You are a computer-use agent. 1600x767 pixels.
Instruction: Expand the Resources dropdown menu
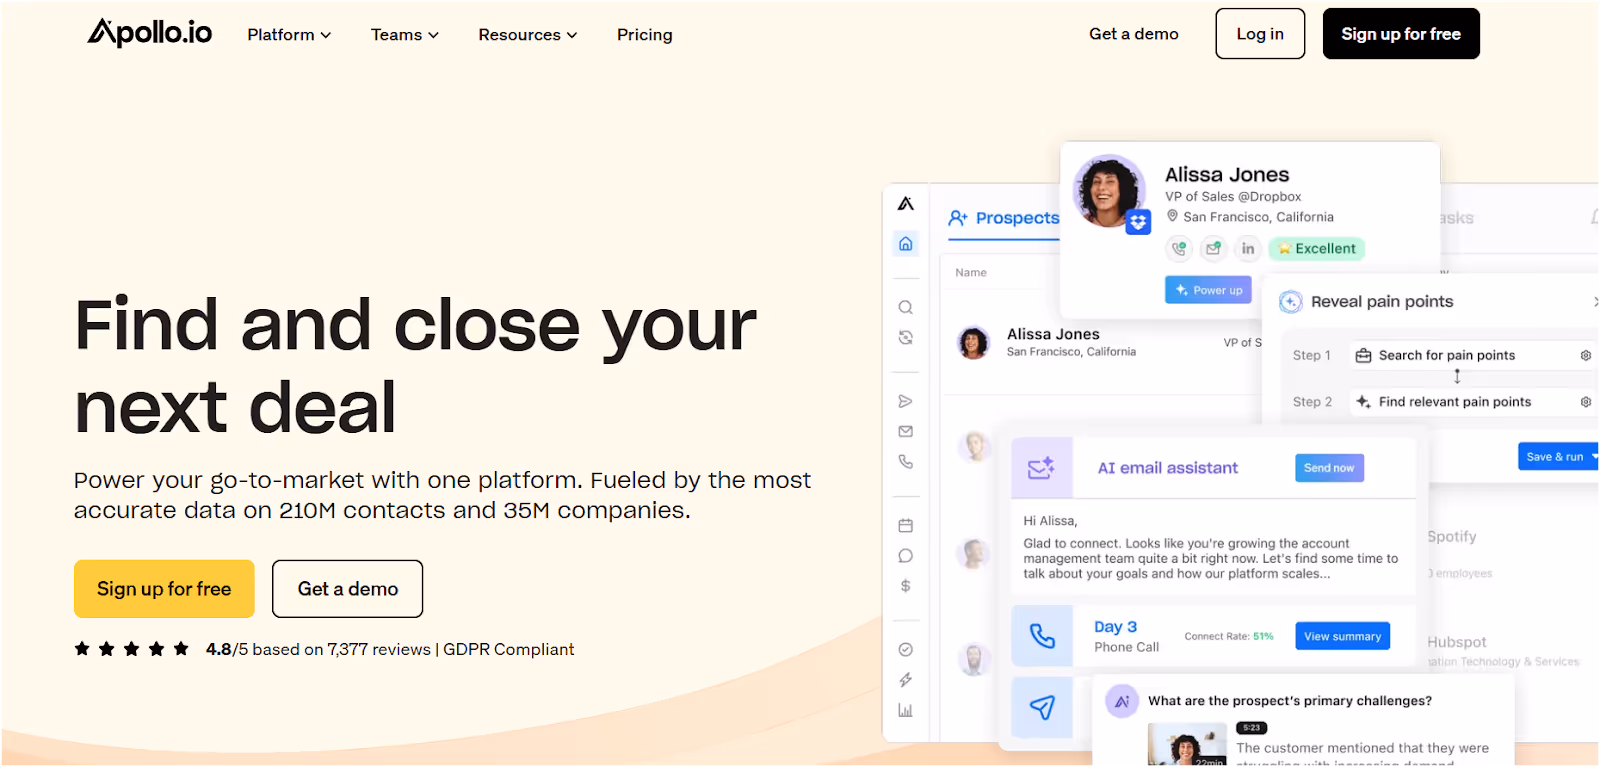click(x=528, y=35)
